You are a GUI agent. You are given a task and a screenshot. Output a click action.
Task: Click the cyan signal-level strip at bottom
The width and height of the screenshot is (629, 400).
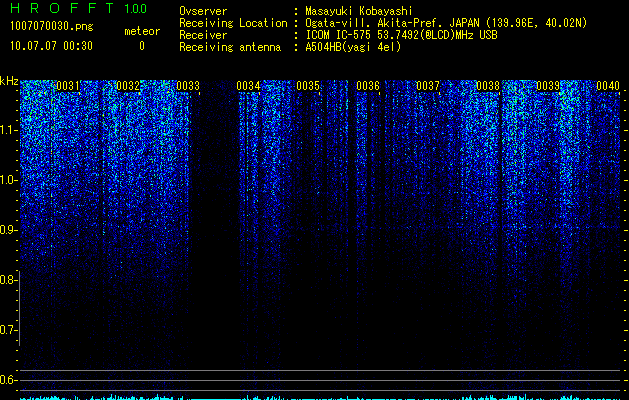click(320, 397)
